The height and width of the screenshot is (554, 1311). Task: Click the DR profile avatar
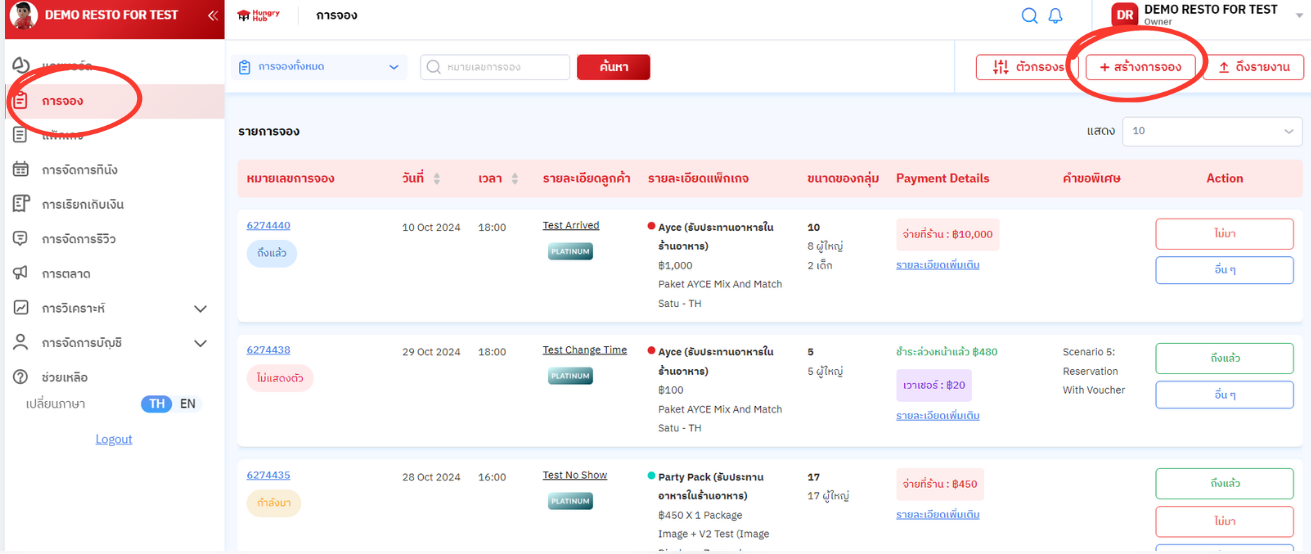(1125, 15)
